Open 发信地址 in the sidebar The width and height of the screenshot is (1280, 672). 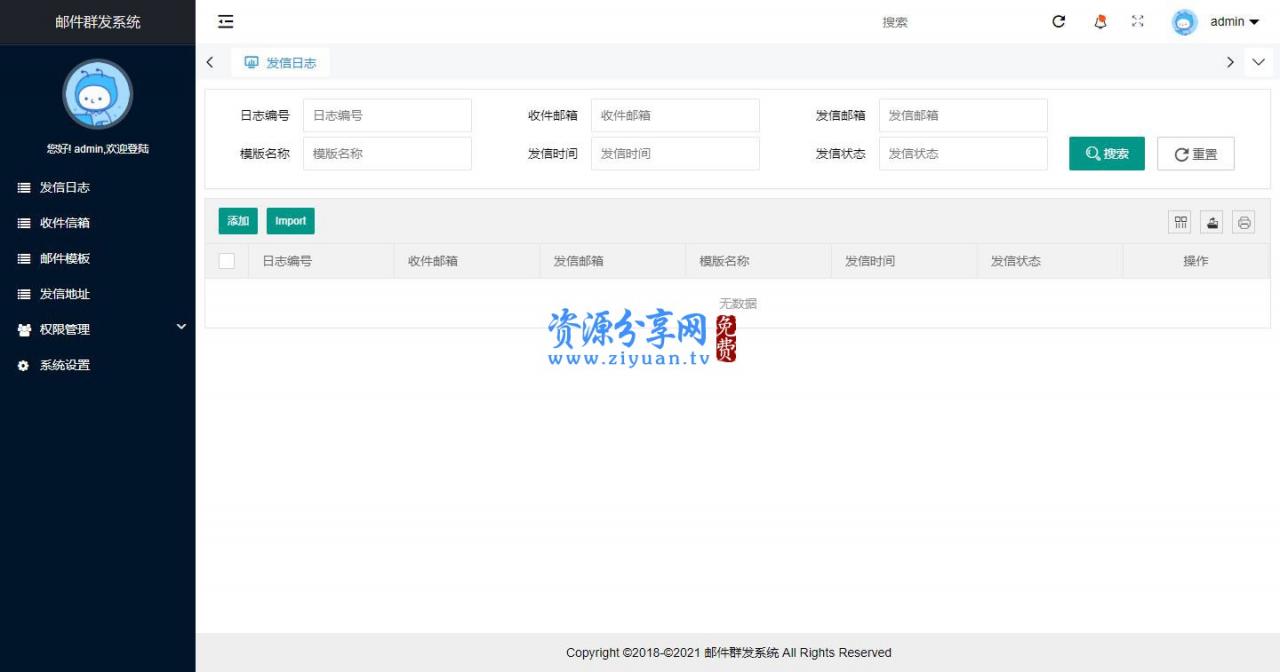98,294
